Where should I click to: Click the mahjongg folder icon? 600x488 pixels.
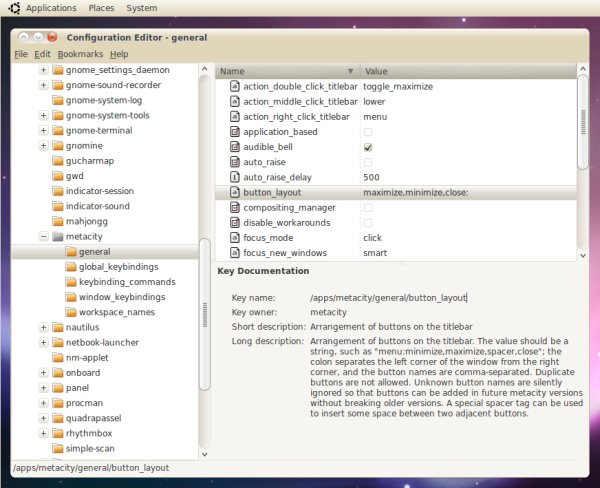click(58, 221)
